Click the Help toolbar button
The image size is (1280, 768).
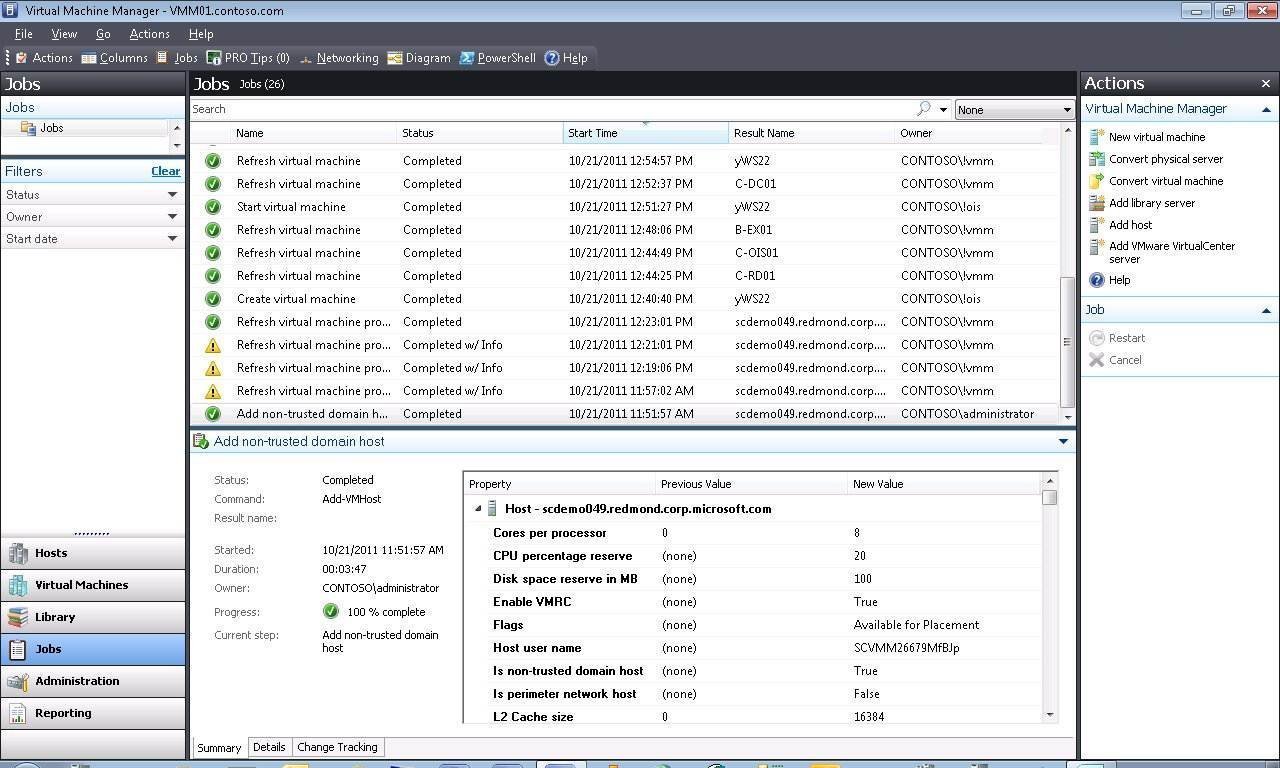point(566,58)
